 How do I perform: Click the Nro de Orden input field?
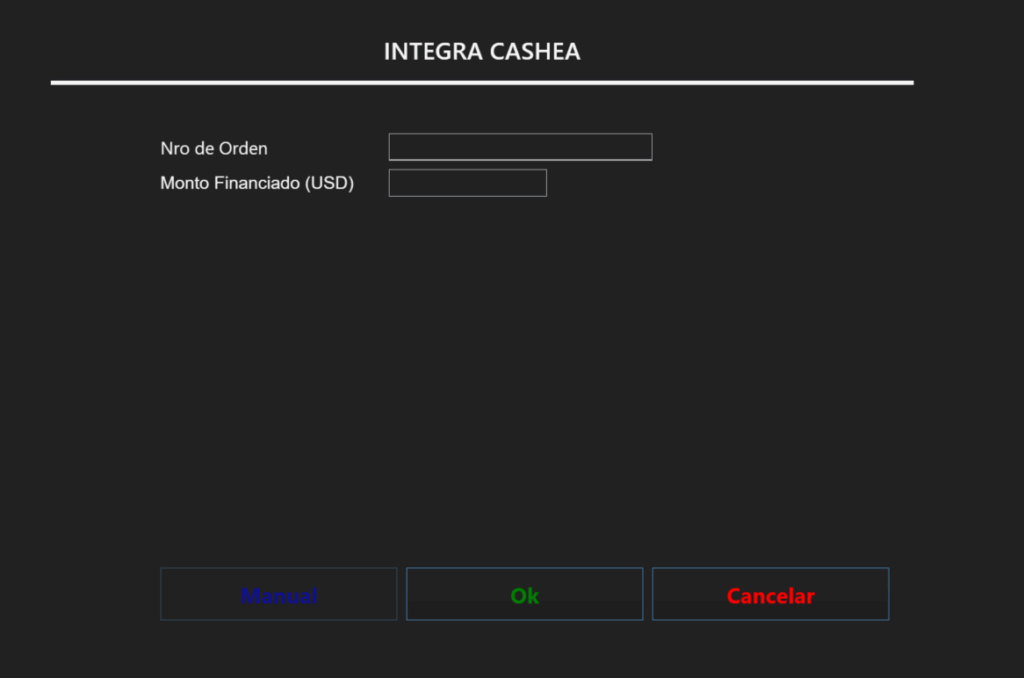tap(520, 147)
